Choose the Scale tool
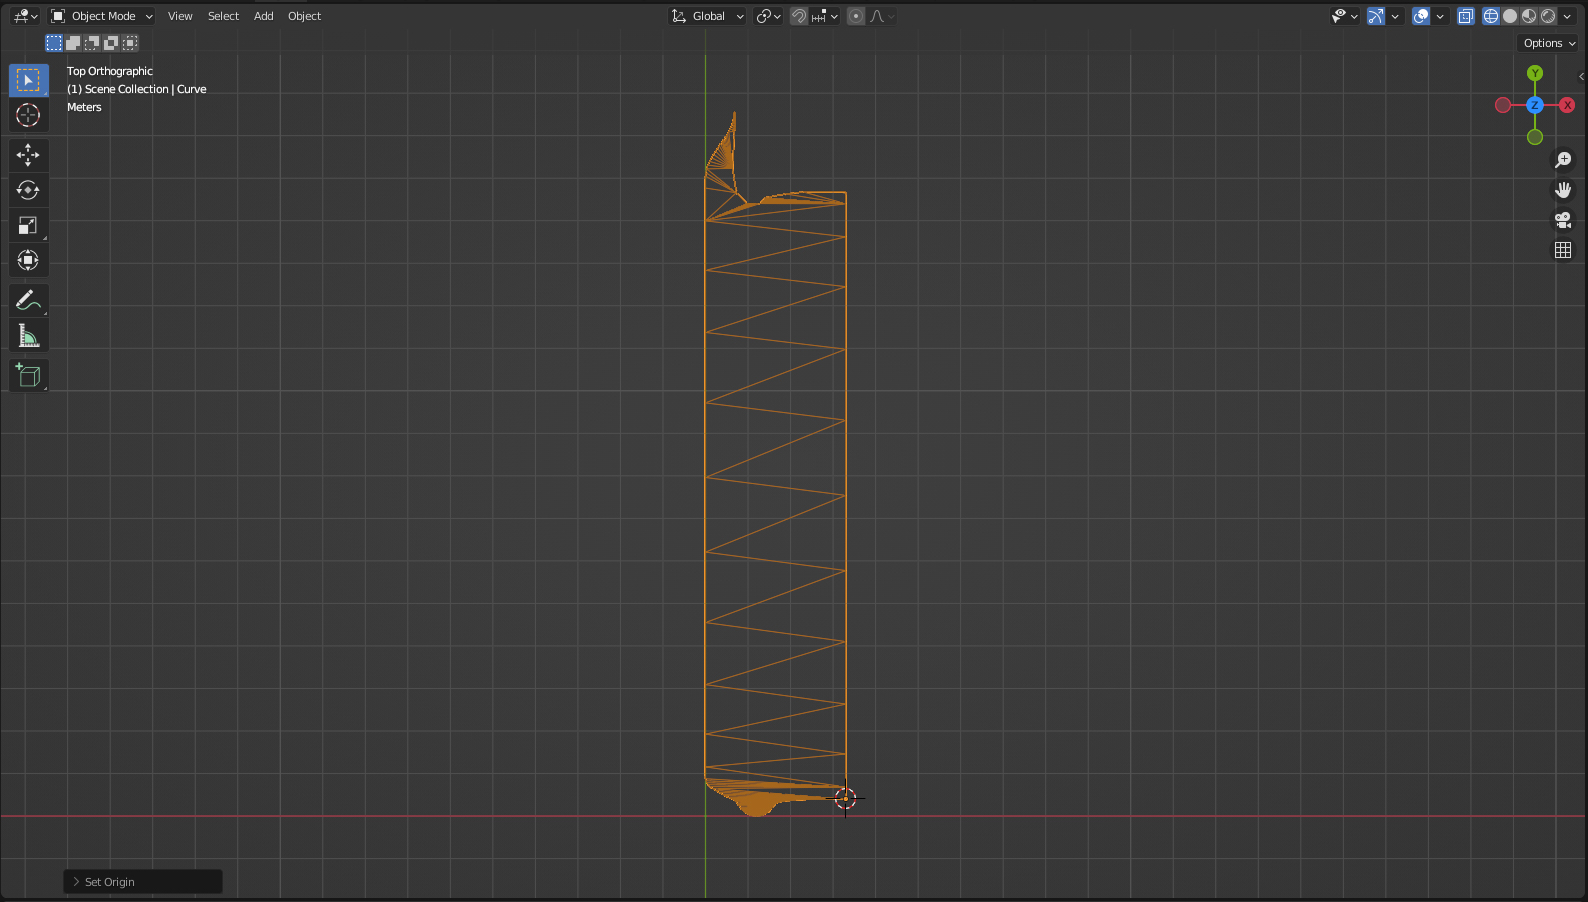The image size is (1588, 902). pyautogui.click(x=28, y=226)
